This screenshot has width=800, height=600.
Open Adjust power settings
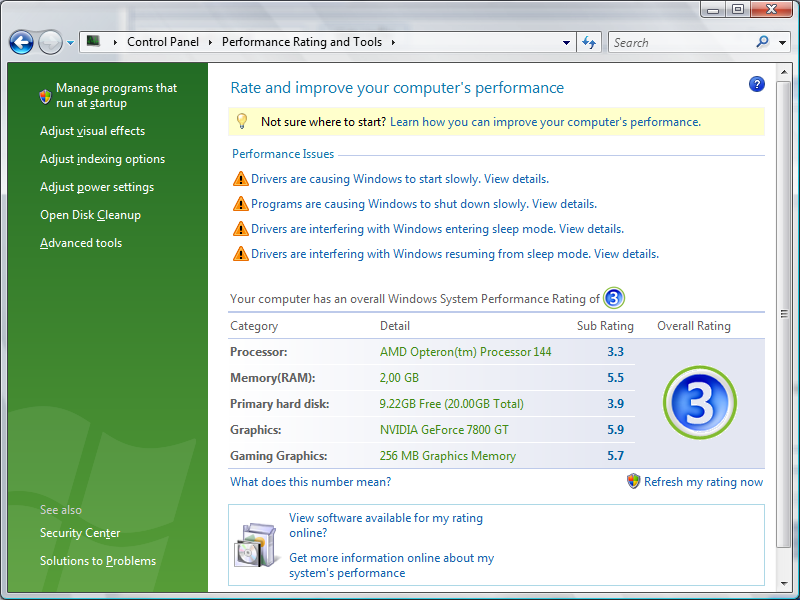pos(97,187)
